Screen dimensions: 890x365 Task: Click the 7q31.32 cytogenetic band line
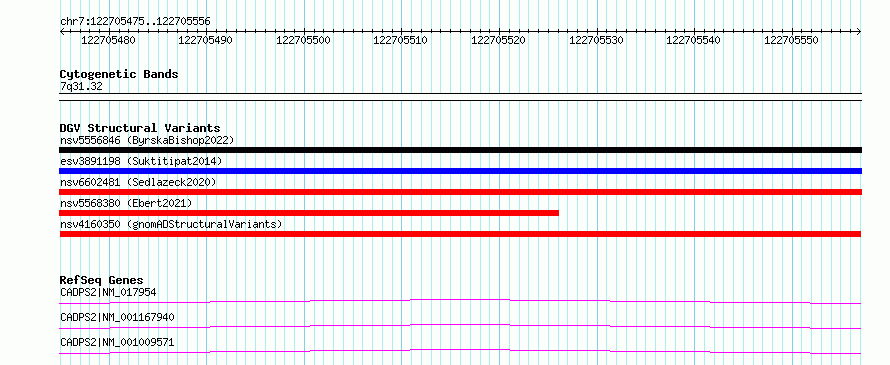click(x=460, y=97)
